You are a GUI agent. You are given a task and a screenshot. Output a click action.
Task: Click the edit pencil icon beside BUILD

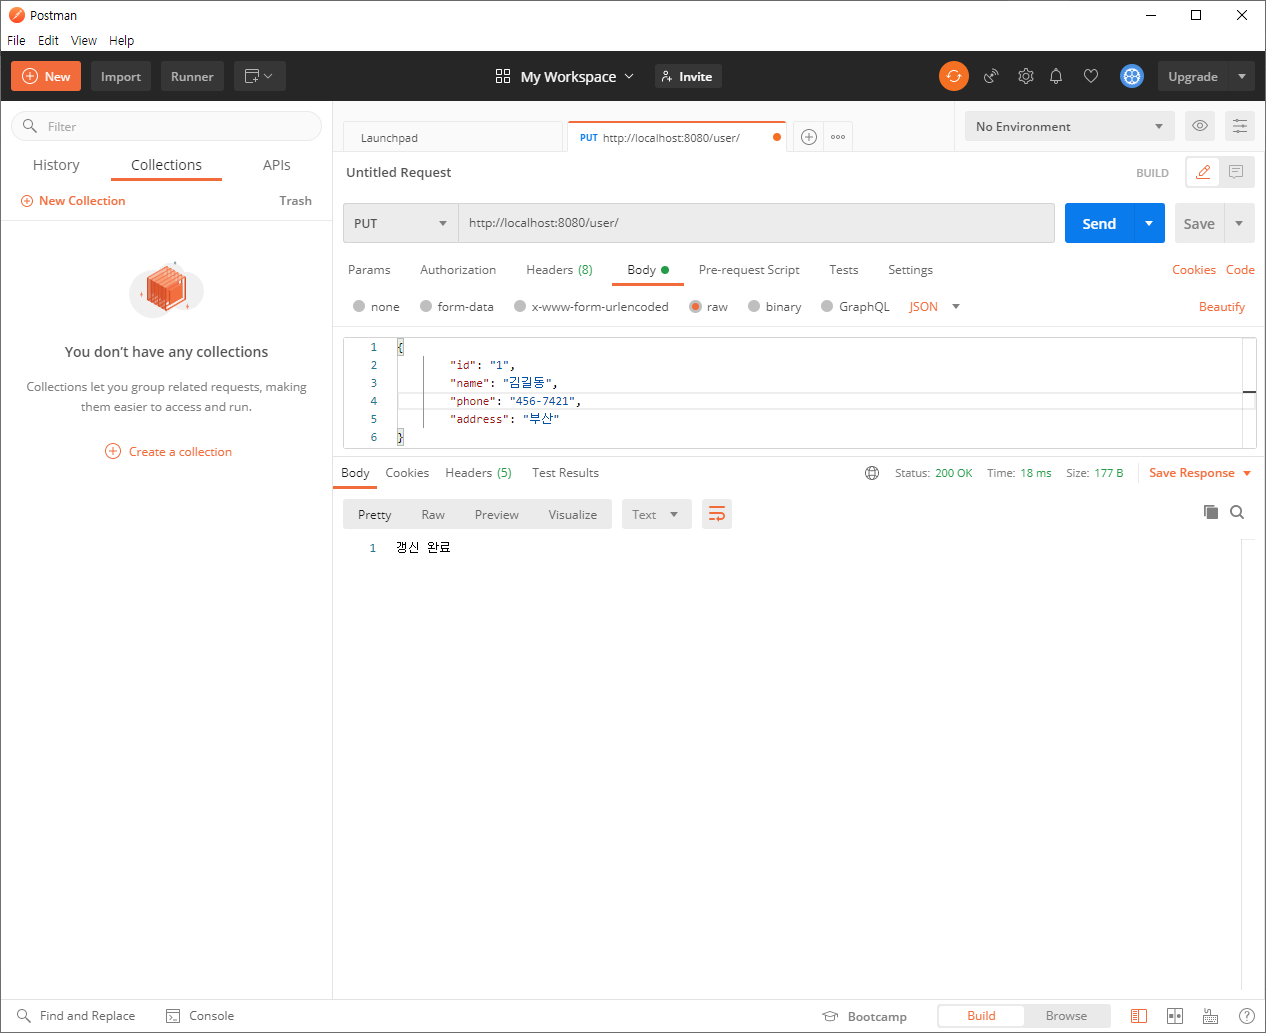tap(1204, 172)
